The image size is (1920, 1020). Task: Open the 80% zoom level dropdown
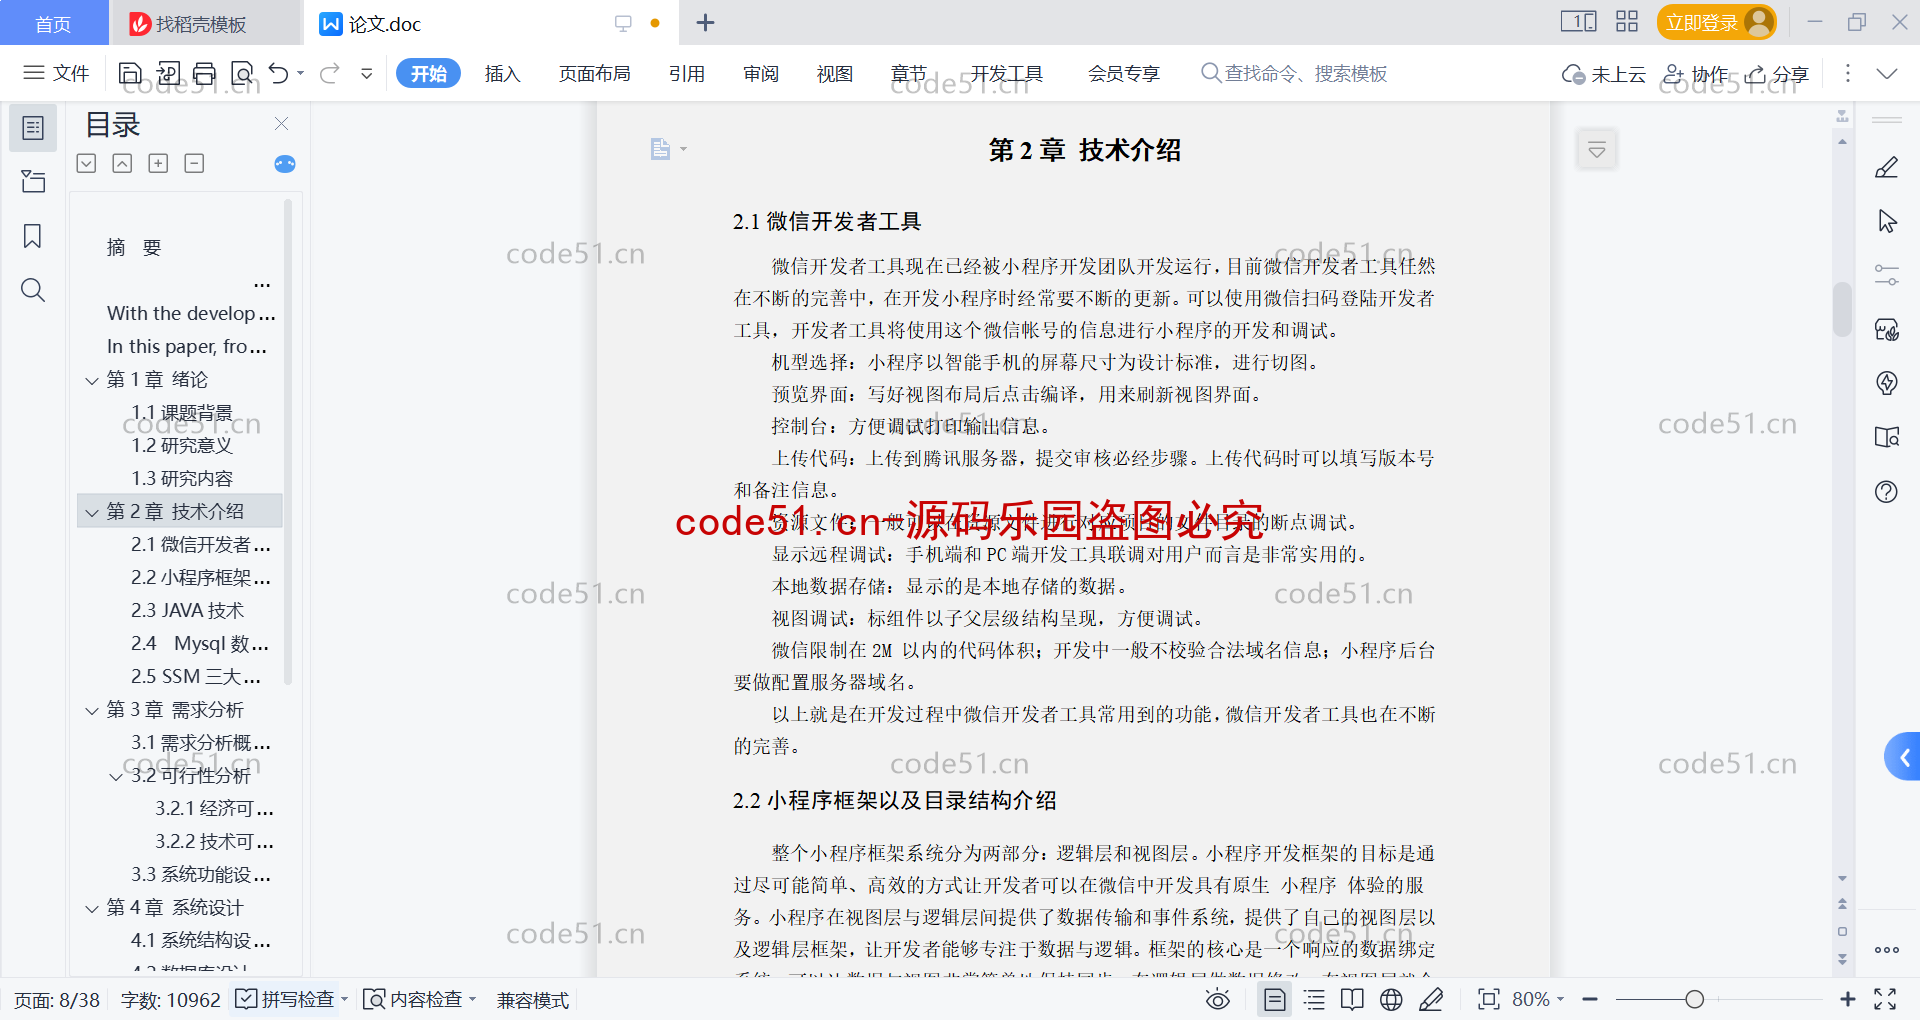1538,999
